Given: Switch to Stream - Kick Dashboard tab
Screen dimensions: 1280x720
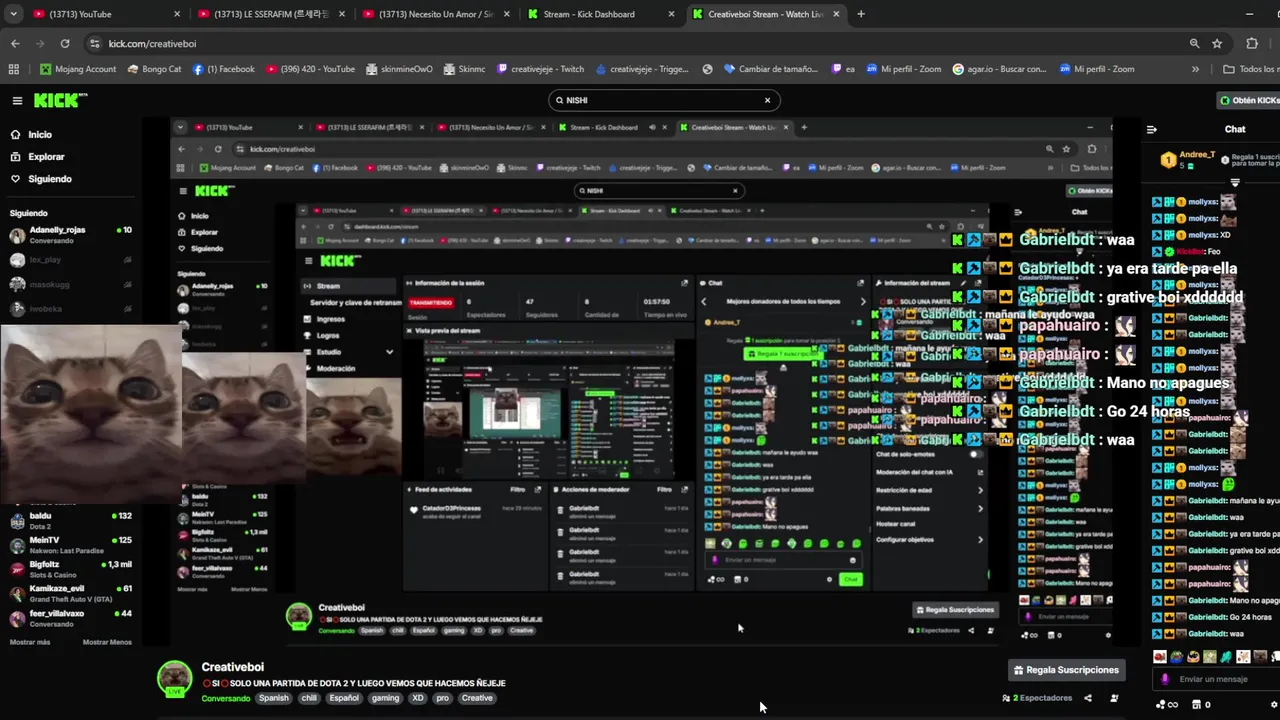Looking at the screenshot, I should (600, 14).
